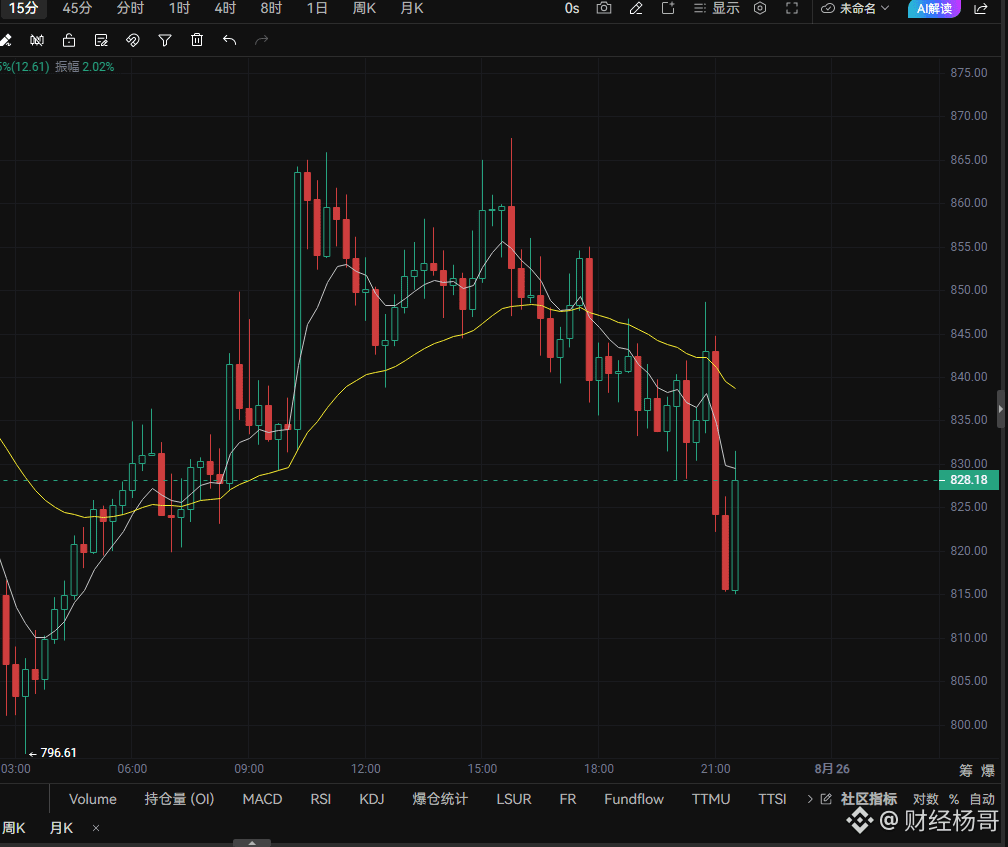1008x847 pixels.
Task: Toggle the 持仓量 (OI) indicator
Action: tap(179, 799)
